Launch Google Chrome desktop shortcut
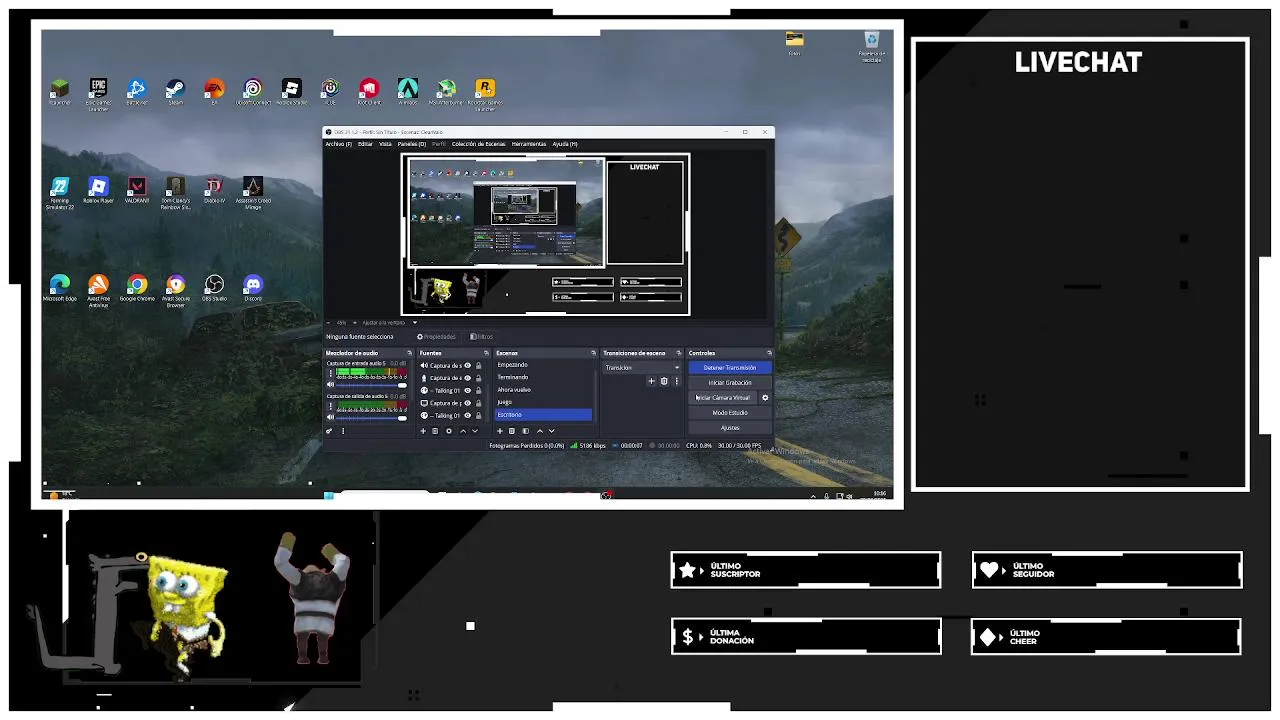 (x=137, y=289)
